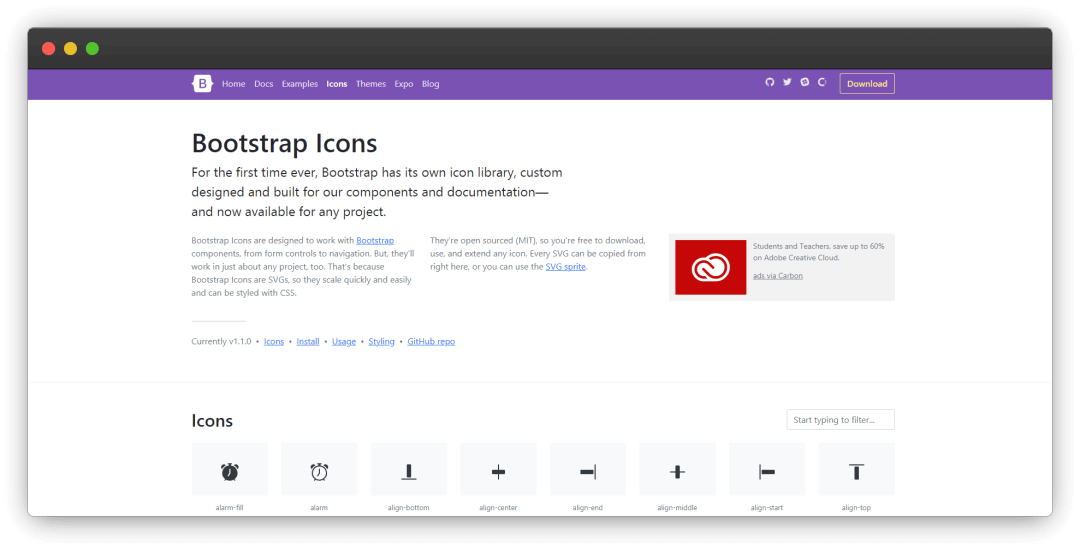Open the GitHub icon in navbar
The width and height of the screenshot is (1080, 544).
769,82
